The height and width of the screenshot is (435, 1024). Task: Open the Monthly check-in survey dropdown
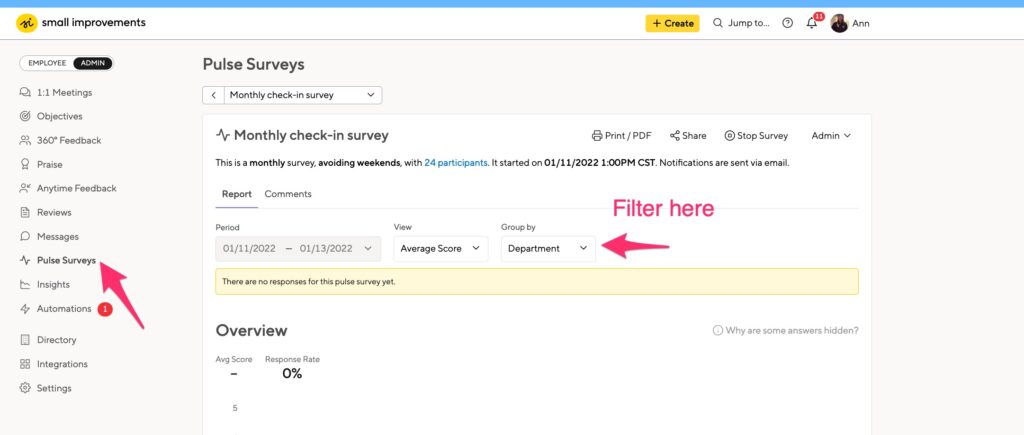coord(303,95)
